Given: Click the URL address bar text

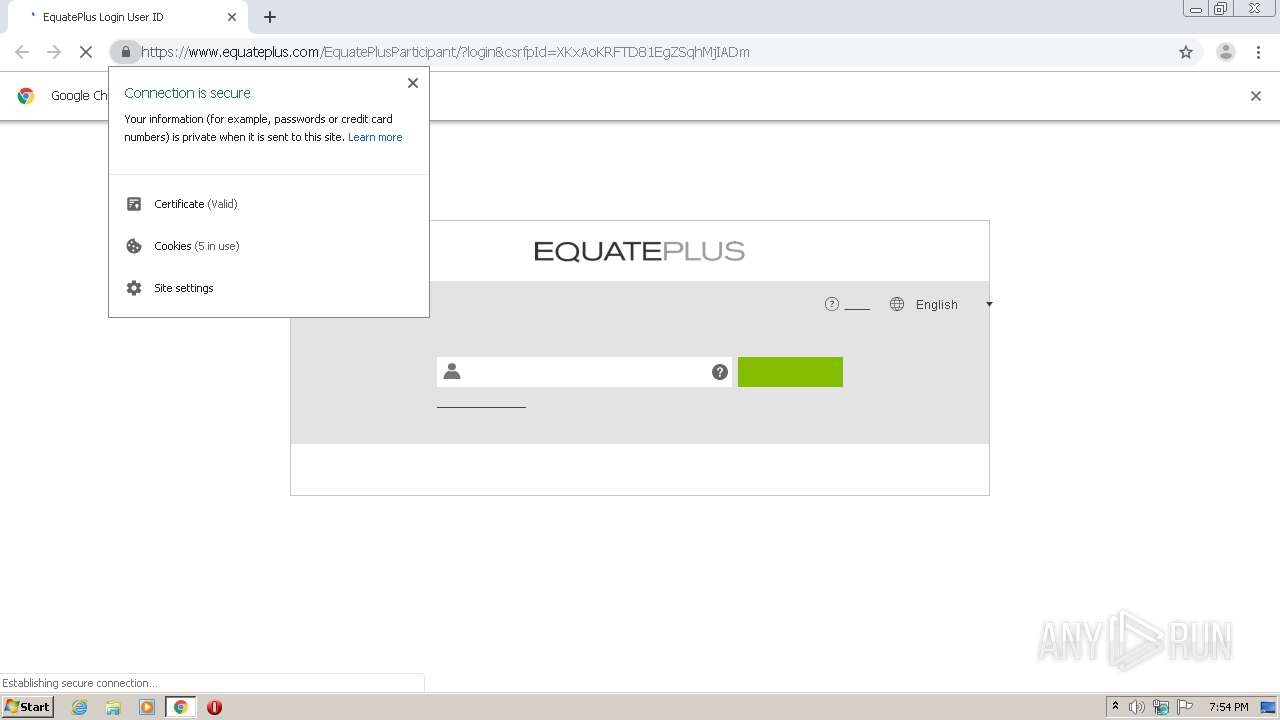Looking at the screenshot, I should pos(445,52).
